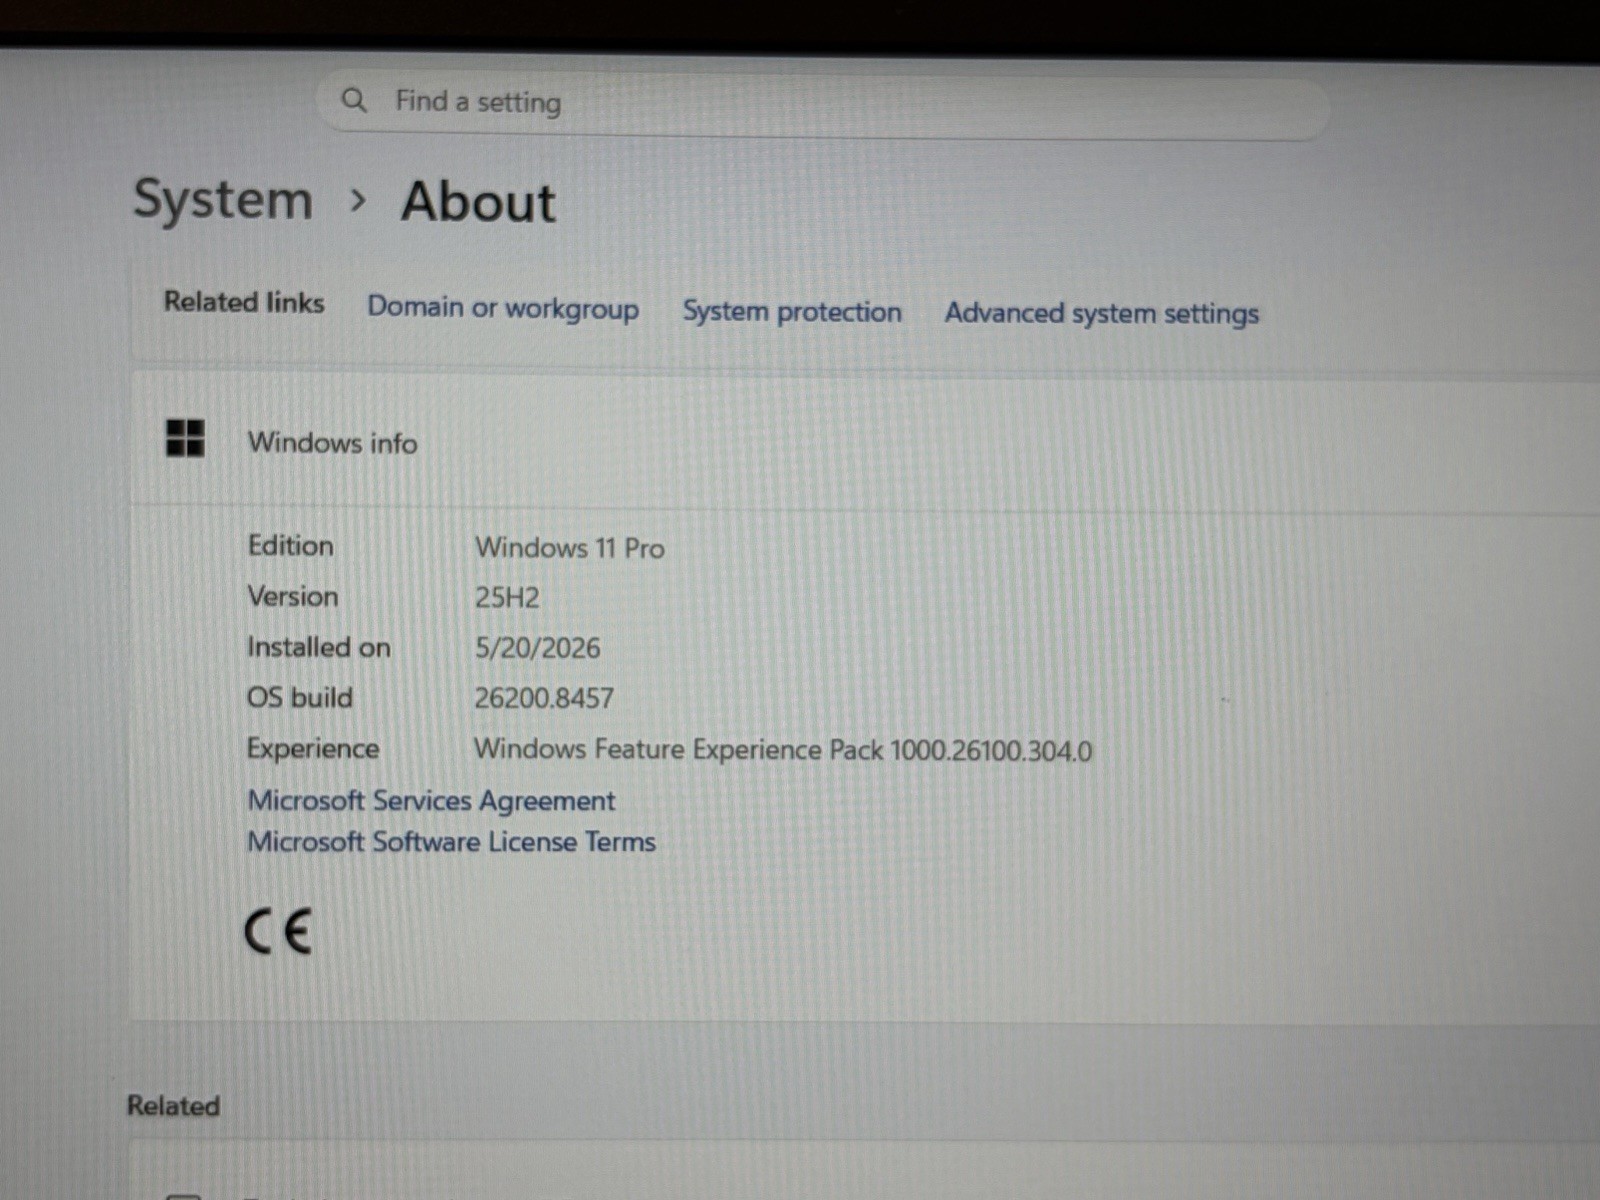Open Advanced system settings
Image resolution: width=1600 pixels, height=1200 pixels.
(x=1102, y=314)
